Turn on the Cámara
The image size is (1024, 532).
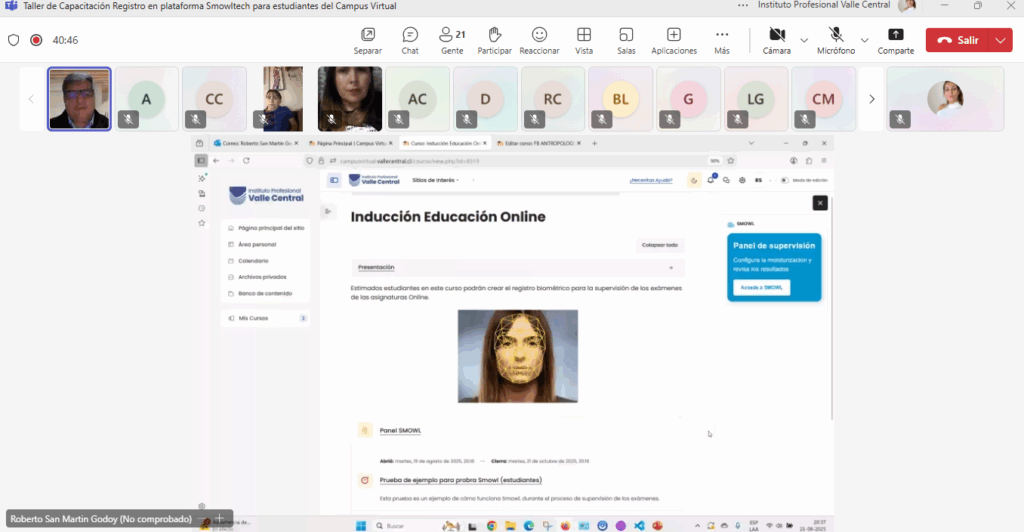tap(776, 40)
